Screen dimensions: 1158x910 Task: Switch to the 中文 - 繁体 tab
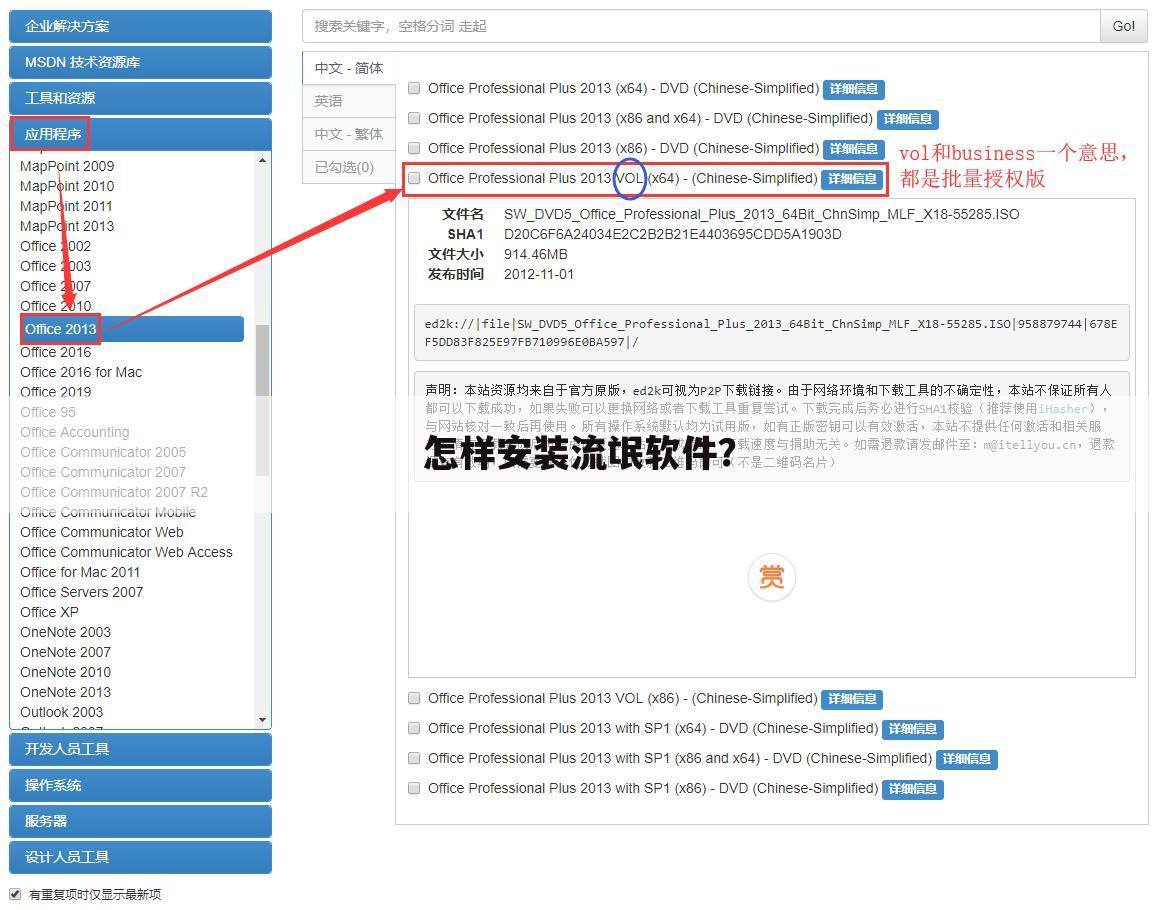(x=349, y=134)
